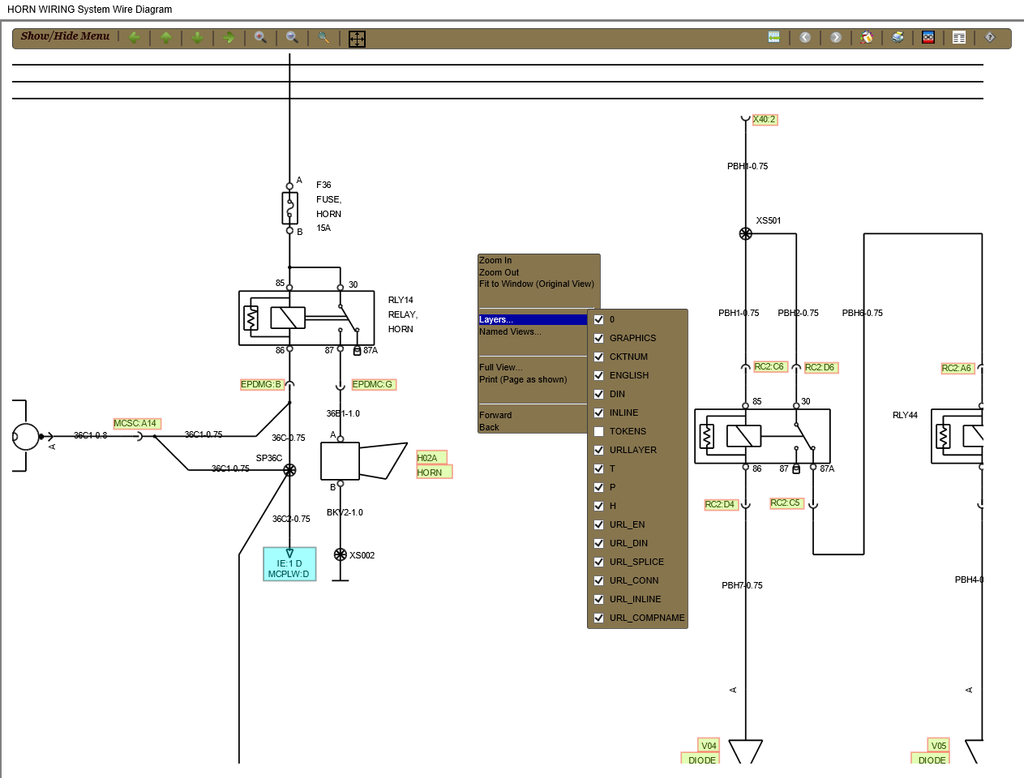This screenshot has height=778, width=1024.
Task: Choose Zoom In from context menu
Action: click(496, 260)
